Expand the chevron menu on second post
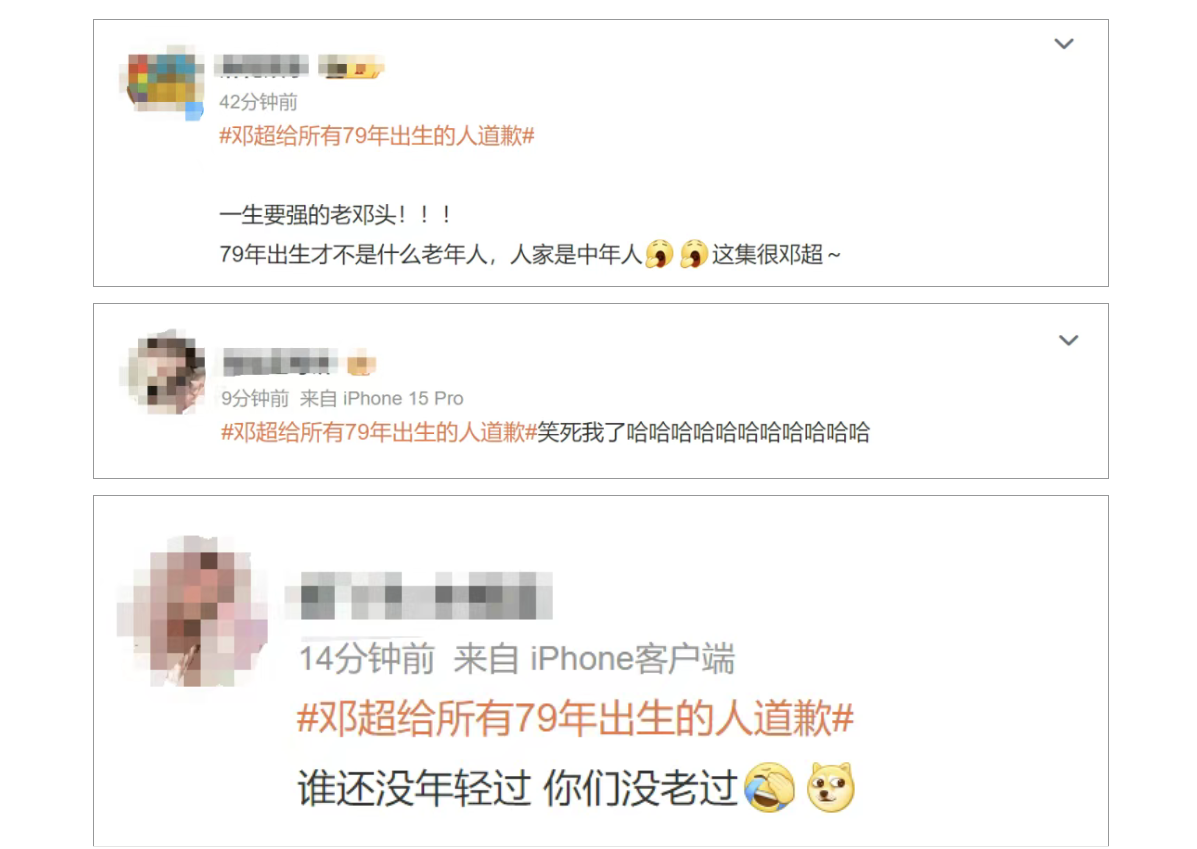 1068,340
